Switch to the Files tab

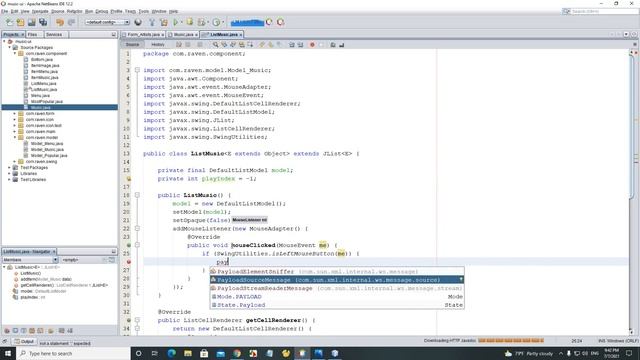(33, 35)
